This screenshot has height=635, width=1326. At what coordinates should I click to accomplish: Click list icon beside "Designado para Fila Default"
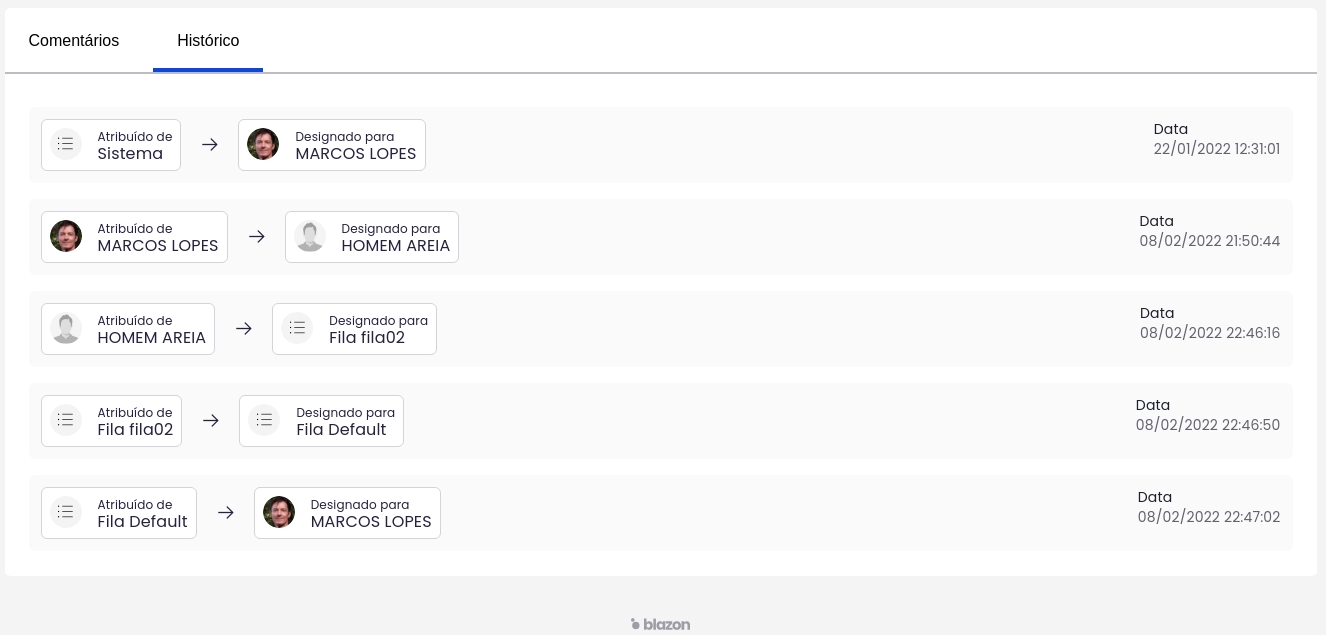point(264,420)
